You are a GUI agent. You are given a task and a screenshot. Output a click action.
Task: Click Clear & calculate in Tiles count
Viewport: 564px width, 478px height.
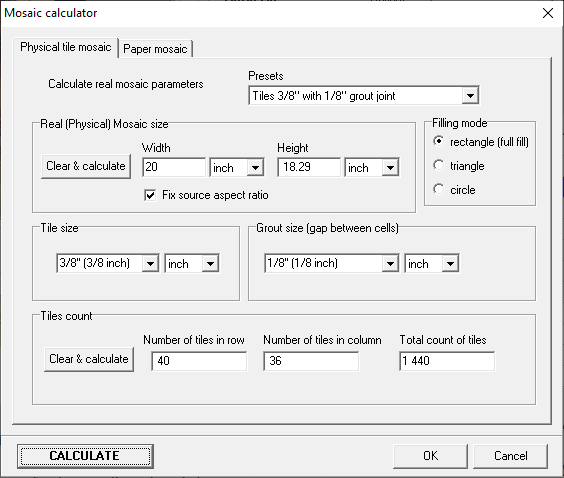point(89,359)
